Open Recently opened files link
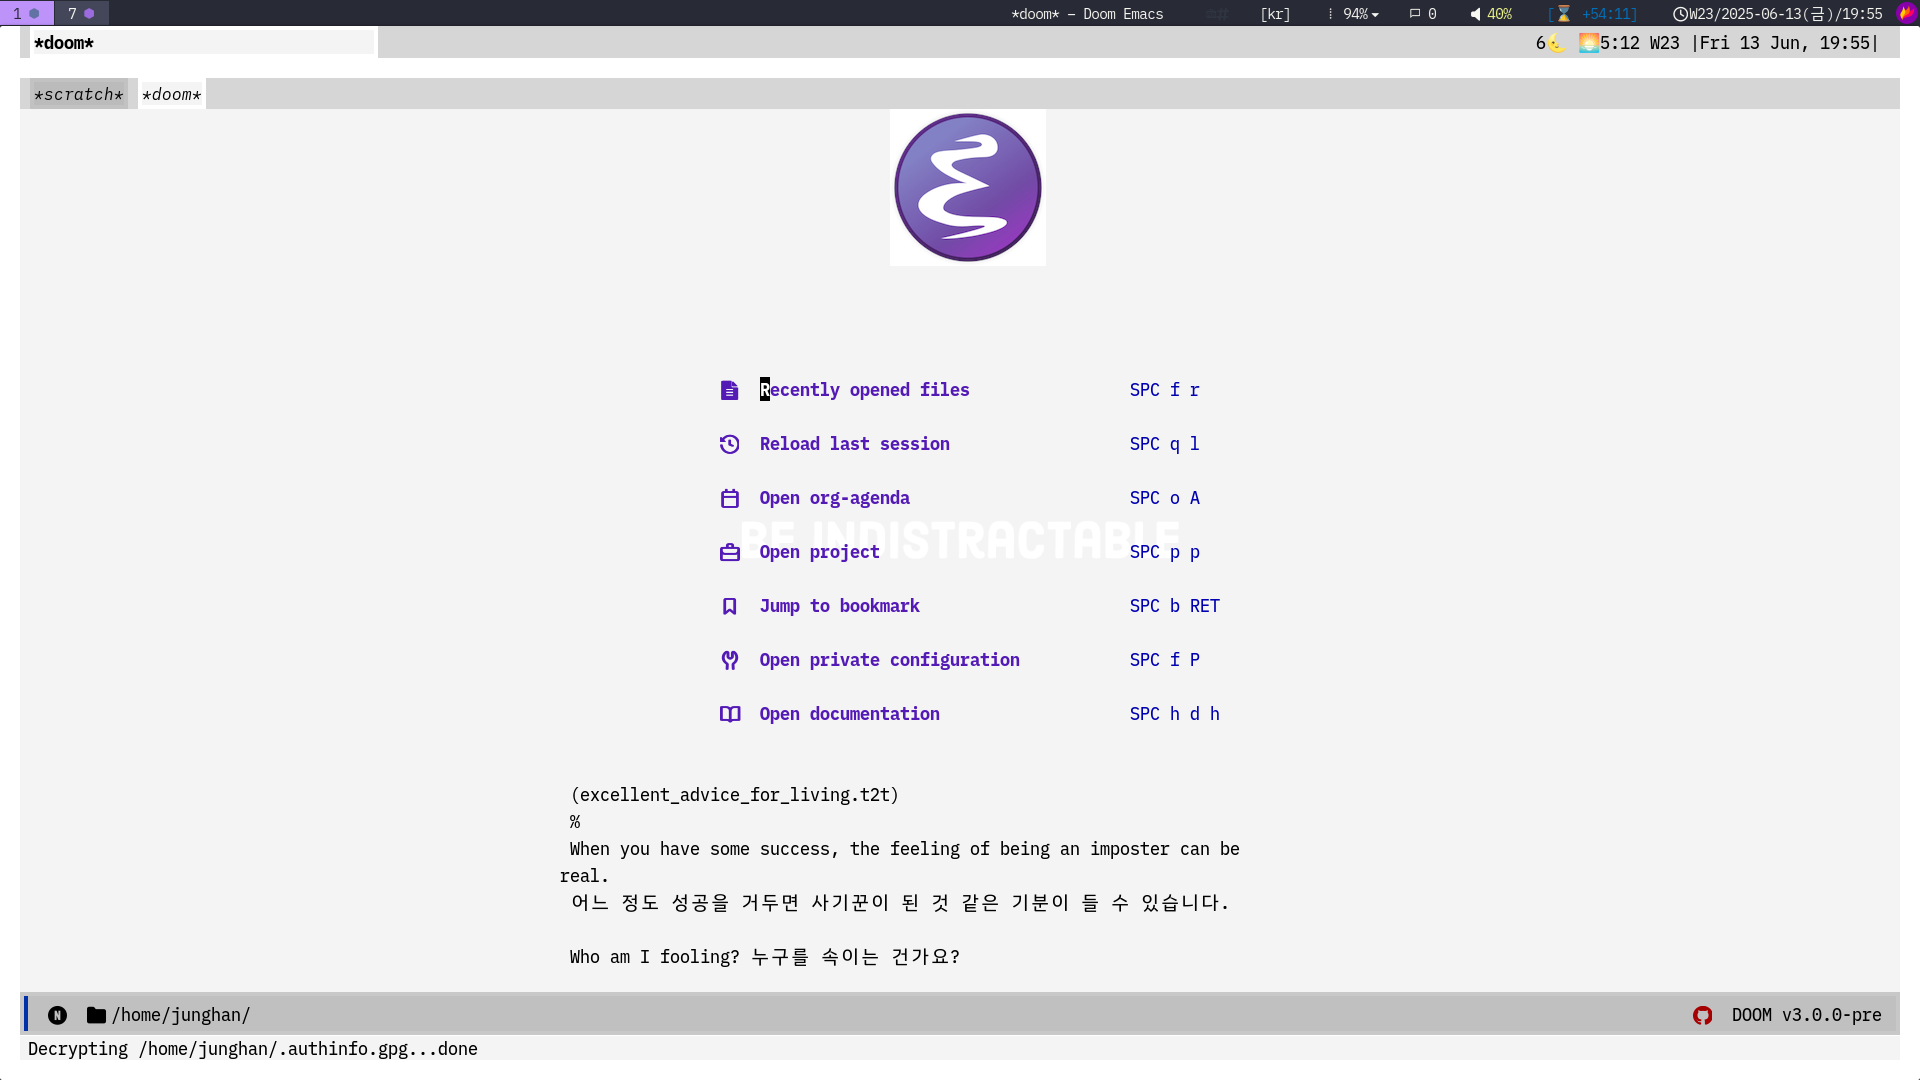The height and width of the screenshot is (1080, 1920). pyautogui.click(x=864, y=390)
